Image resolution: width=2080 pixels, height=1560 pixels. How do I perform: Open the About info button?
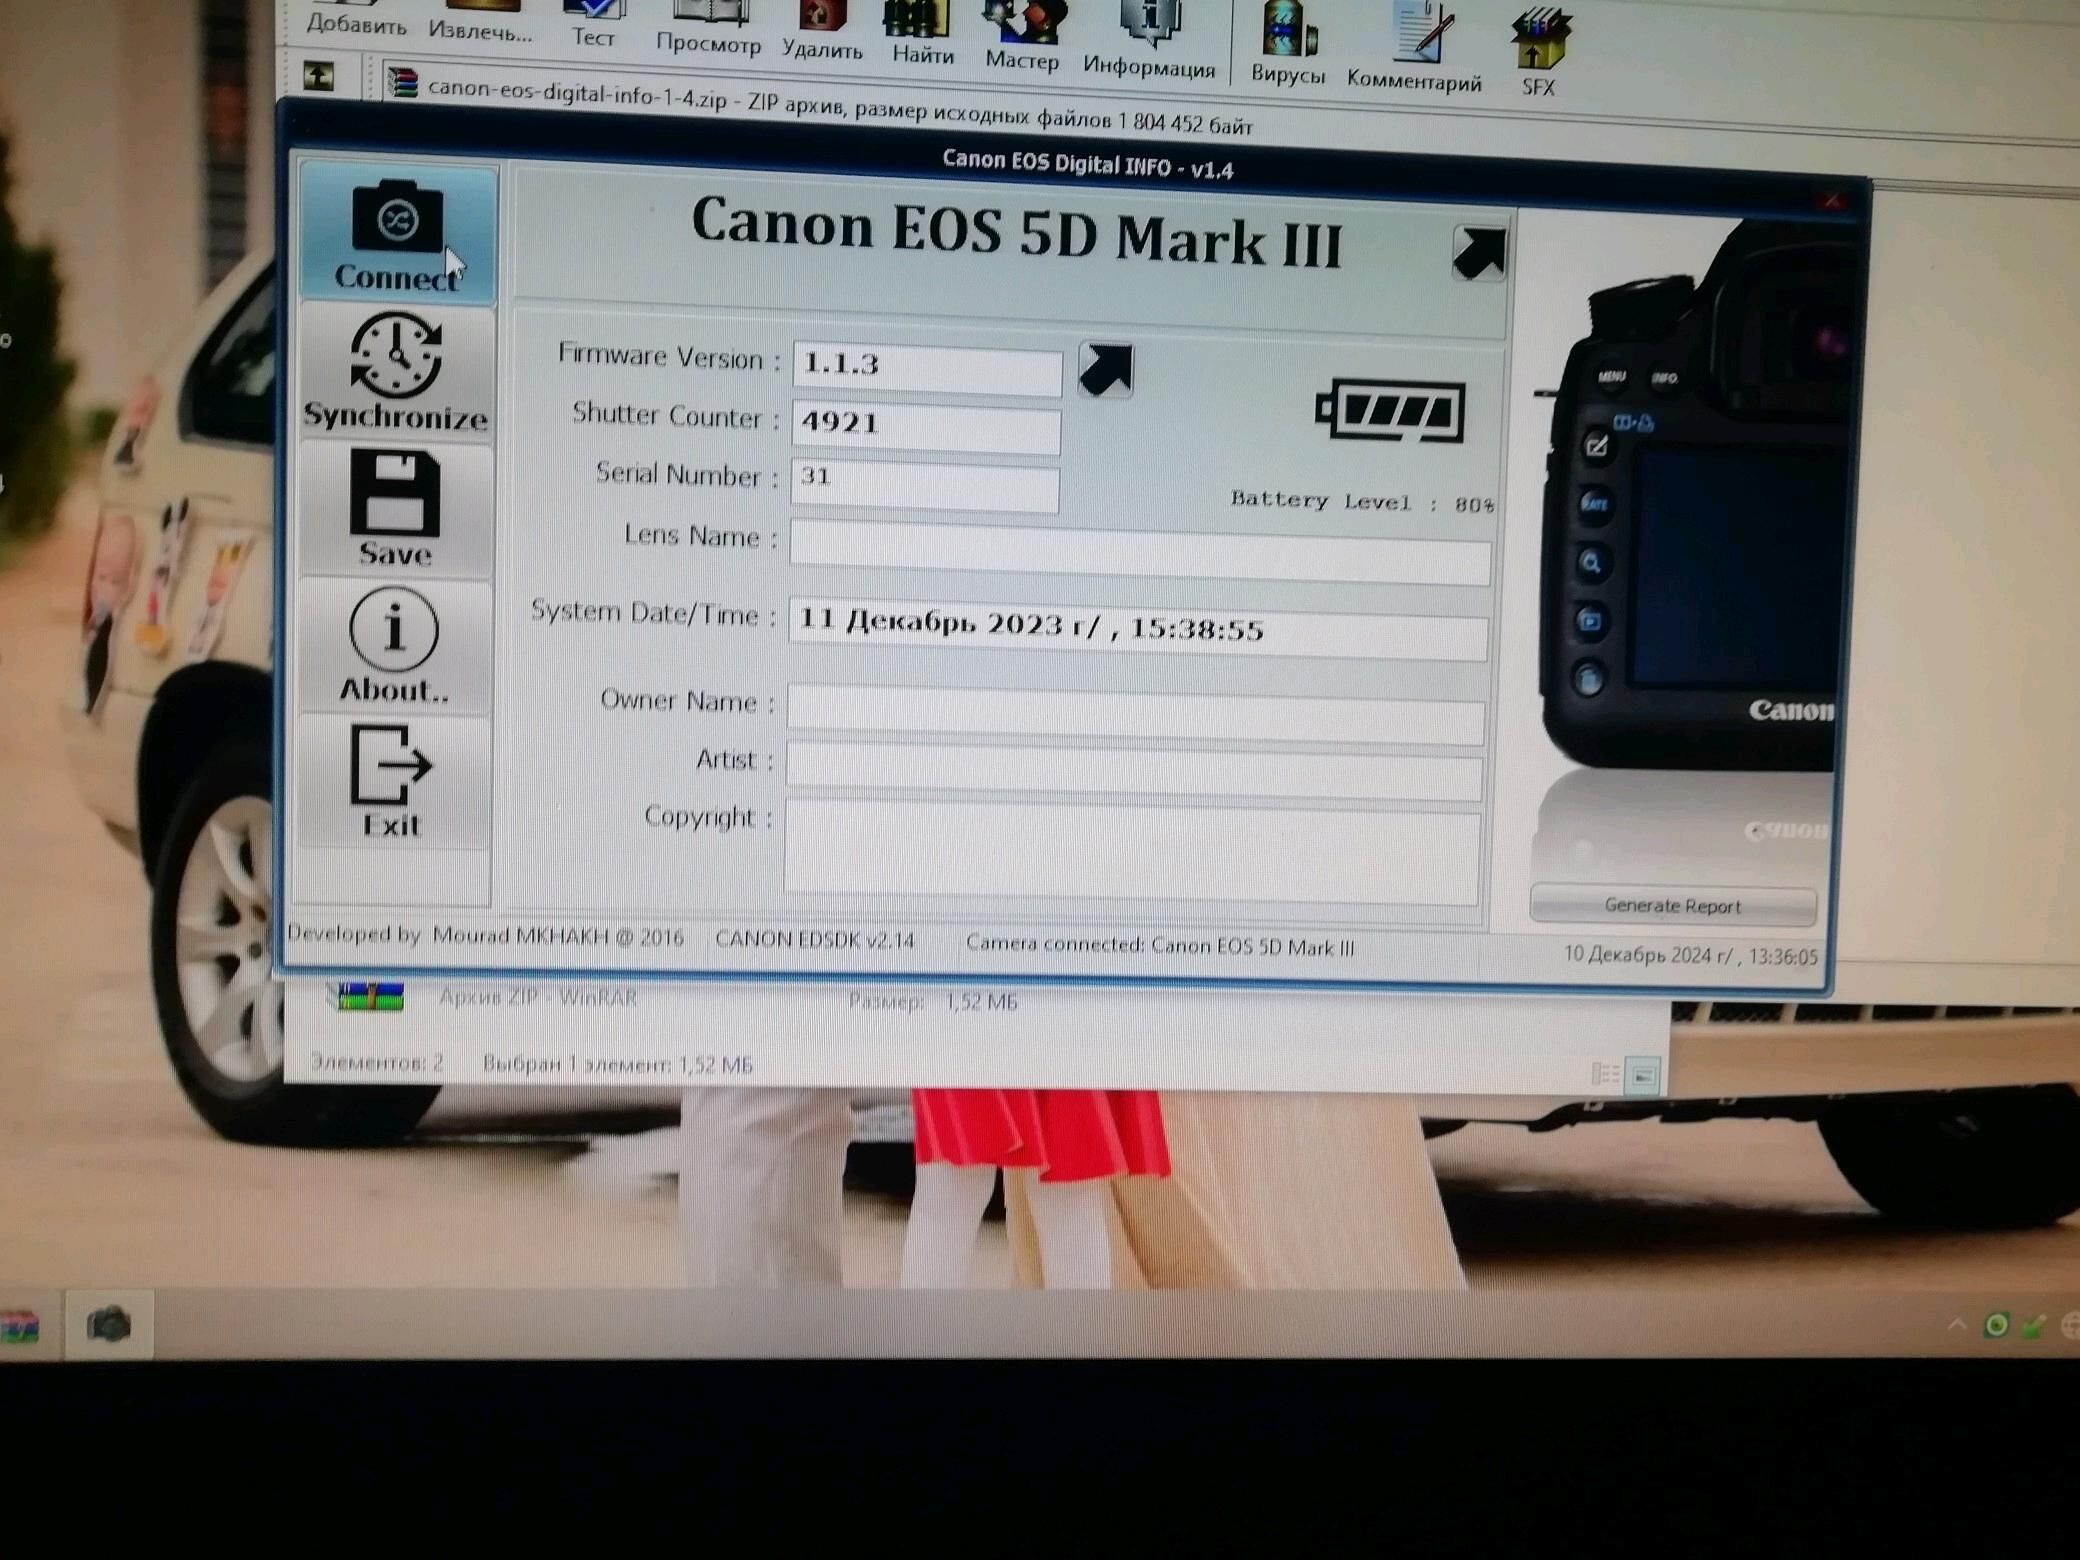394,646
